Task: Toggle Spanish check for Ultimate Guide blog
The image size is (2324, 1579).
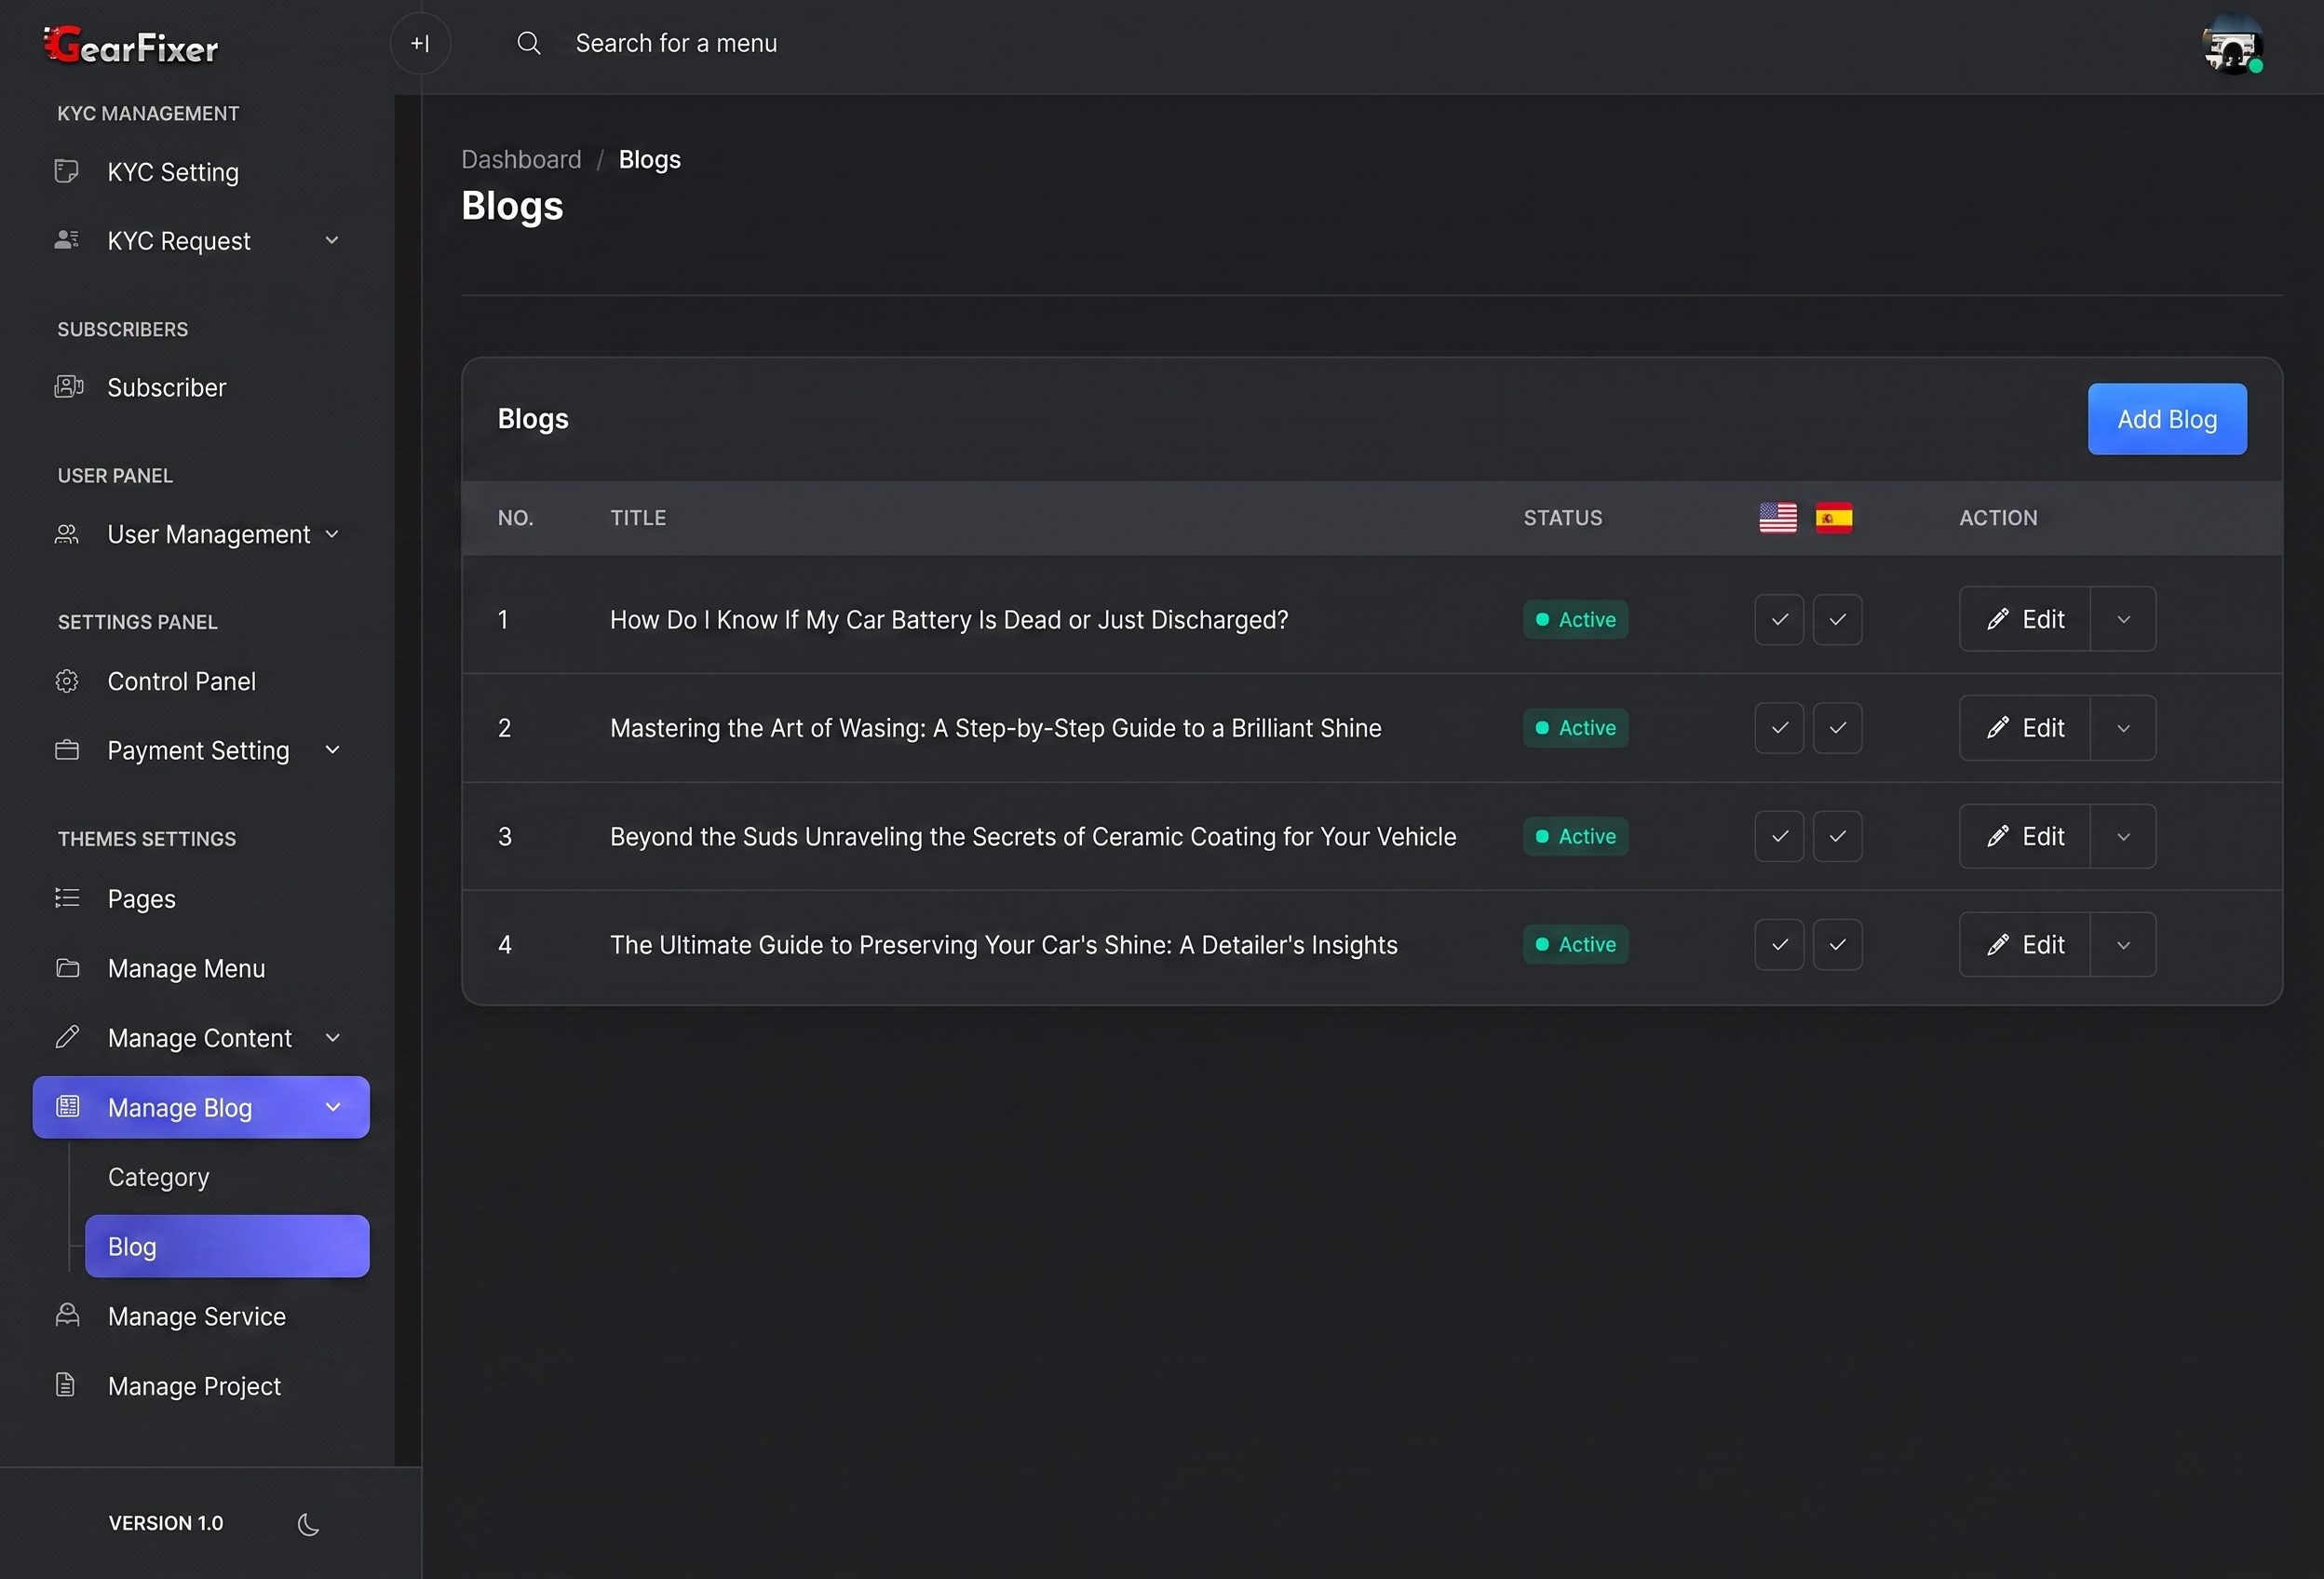Action: click(x=1837, y=944)
